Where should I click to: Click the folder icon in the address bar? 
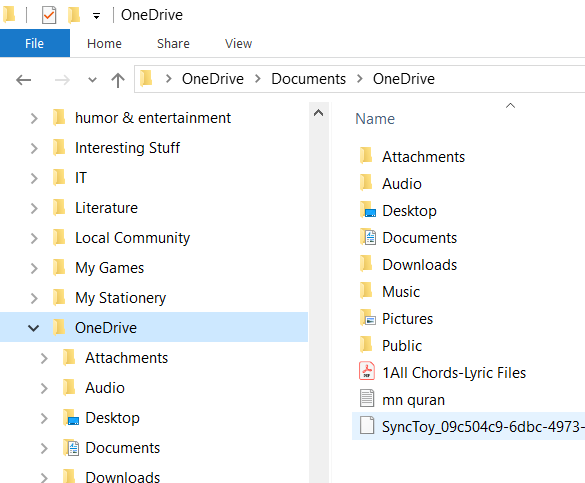tap(146, 79)
